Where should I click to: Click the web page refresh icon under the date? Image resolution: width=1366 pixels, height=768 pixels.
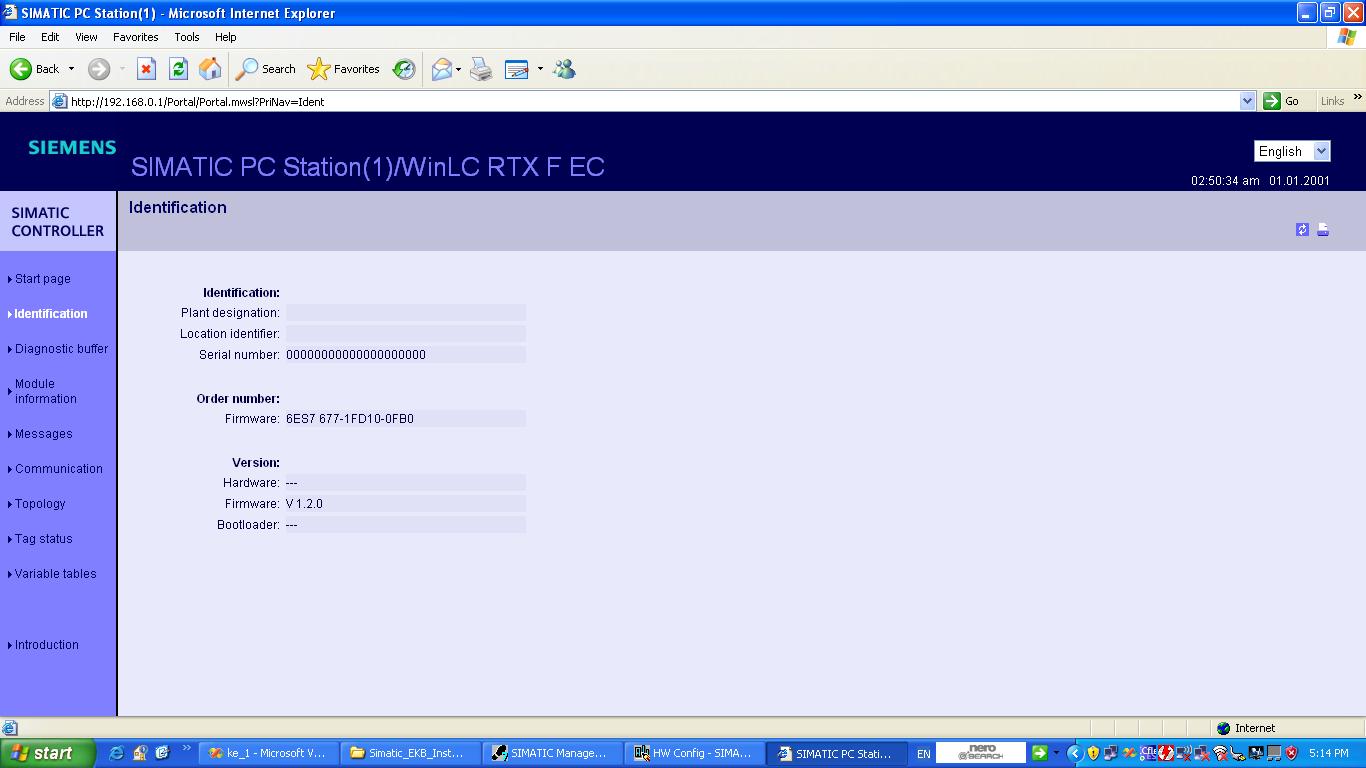click(1302, 230)
